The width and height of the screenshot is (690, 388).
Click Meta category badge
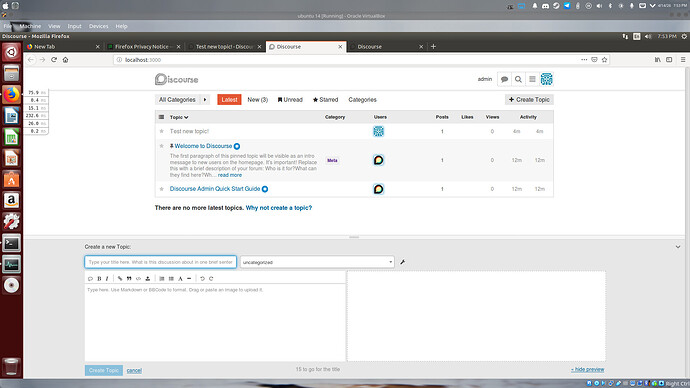pyautogui.click(x=332, y=161)
